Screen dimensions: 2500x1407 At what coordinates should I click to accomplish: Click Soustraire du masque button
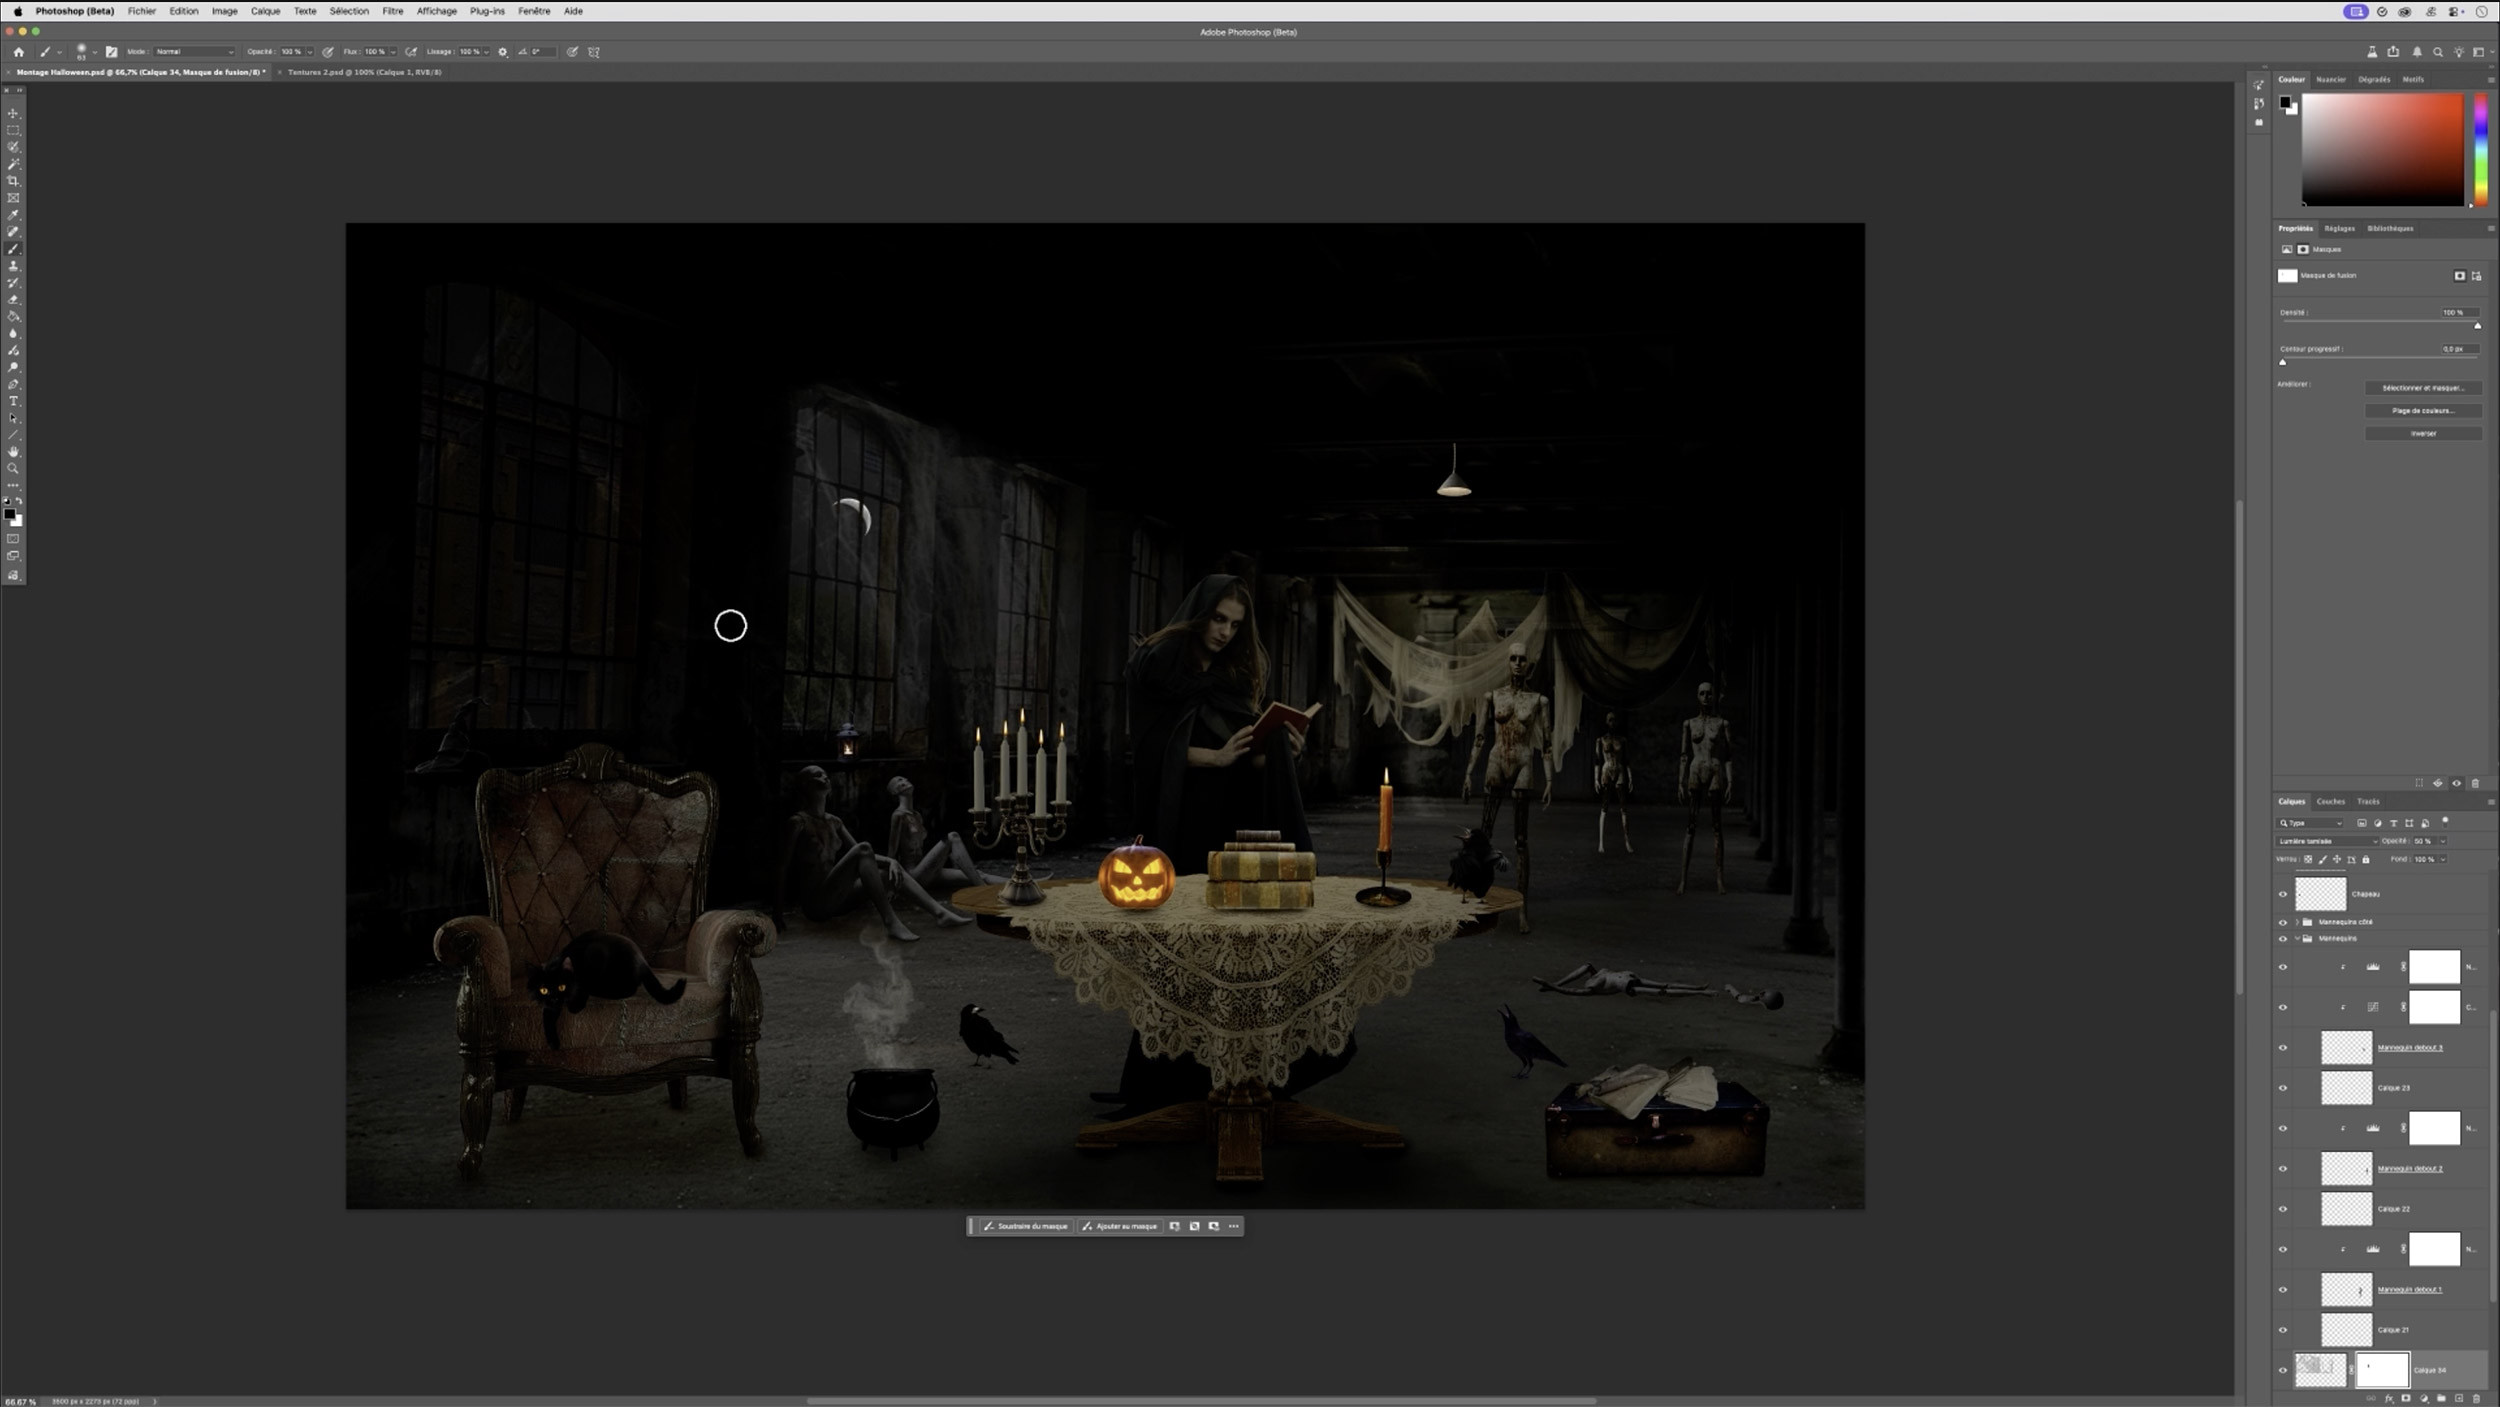[x=1025, y=1226]
